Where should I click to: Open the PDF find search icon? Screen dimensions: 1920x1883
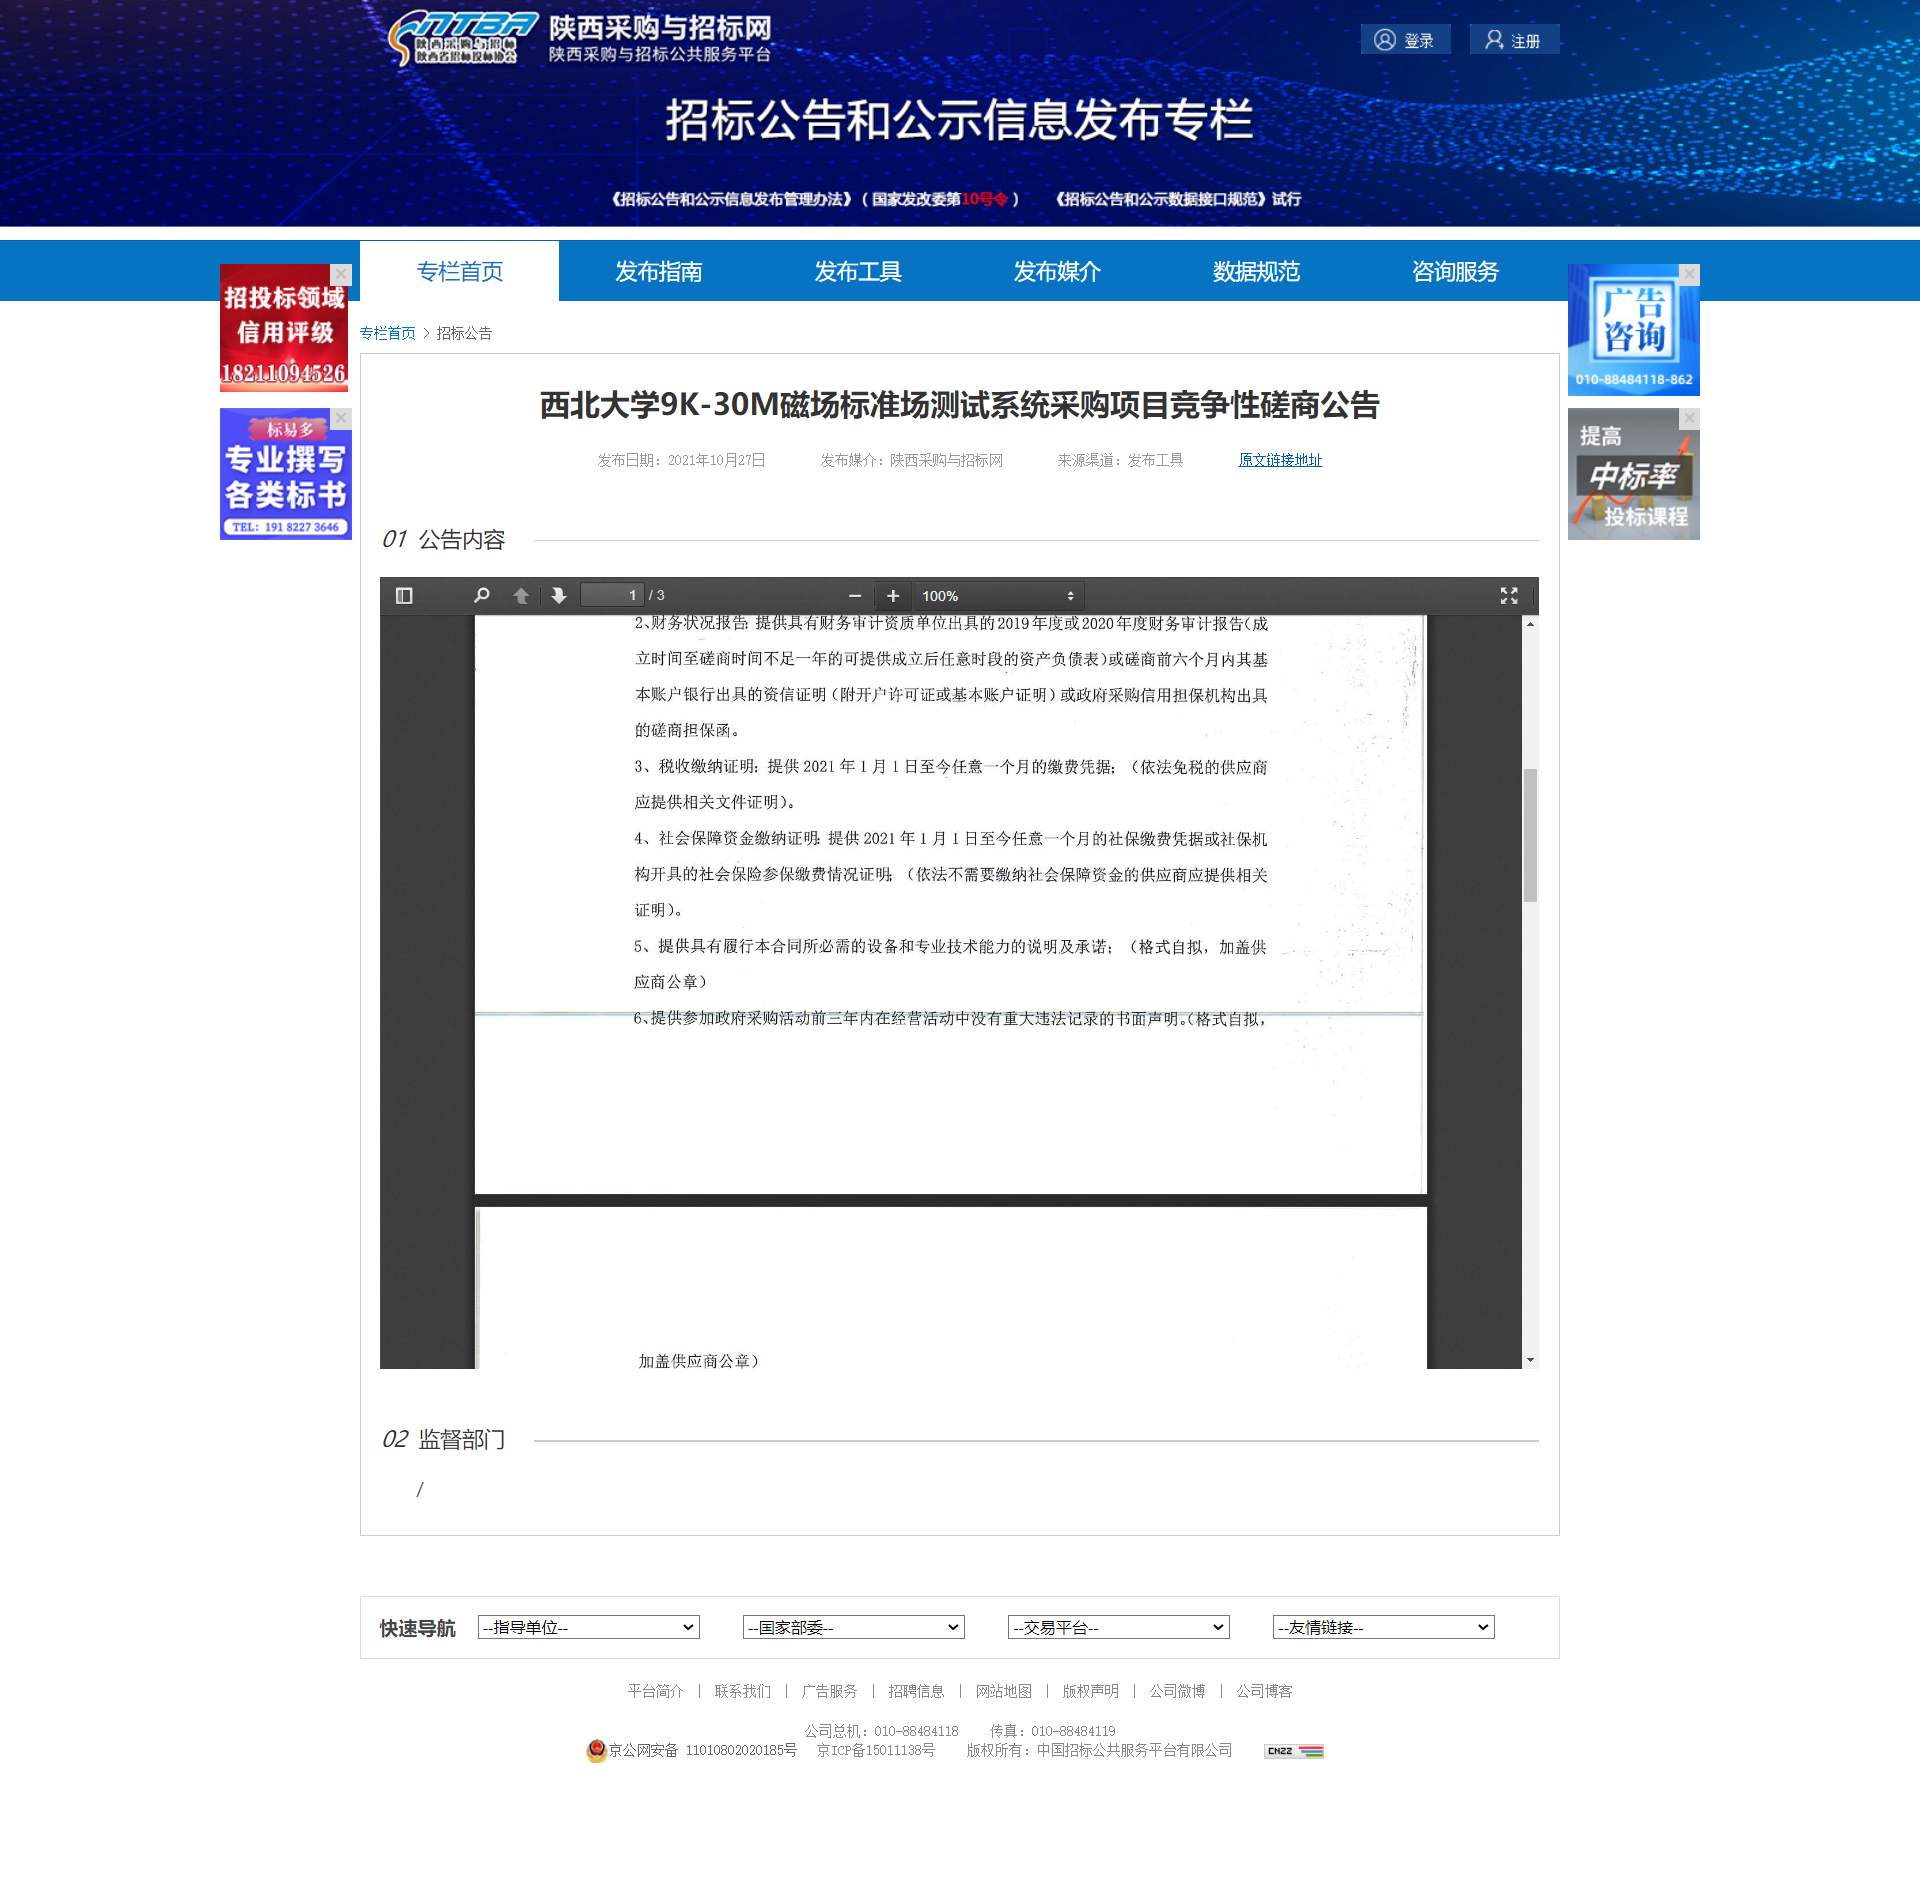(x=481, y=596)
